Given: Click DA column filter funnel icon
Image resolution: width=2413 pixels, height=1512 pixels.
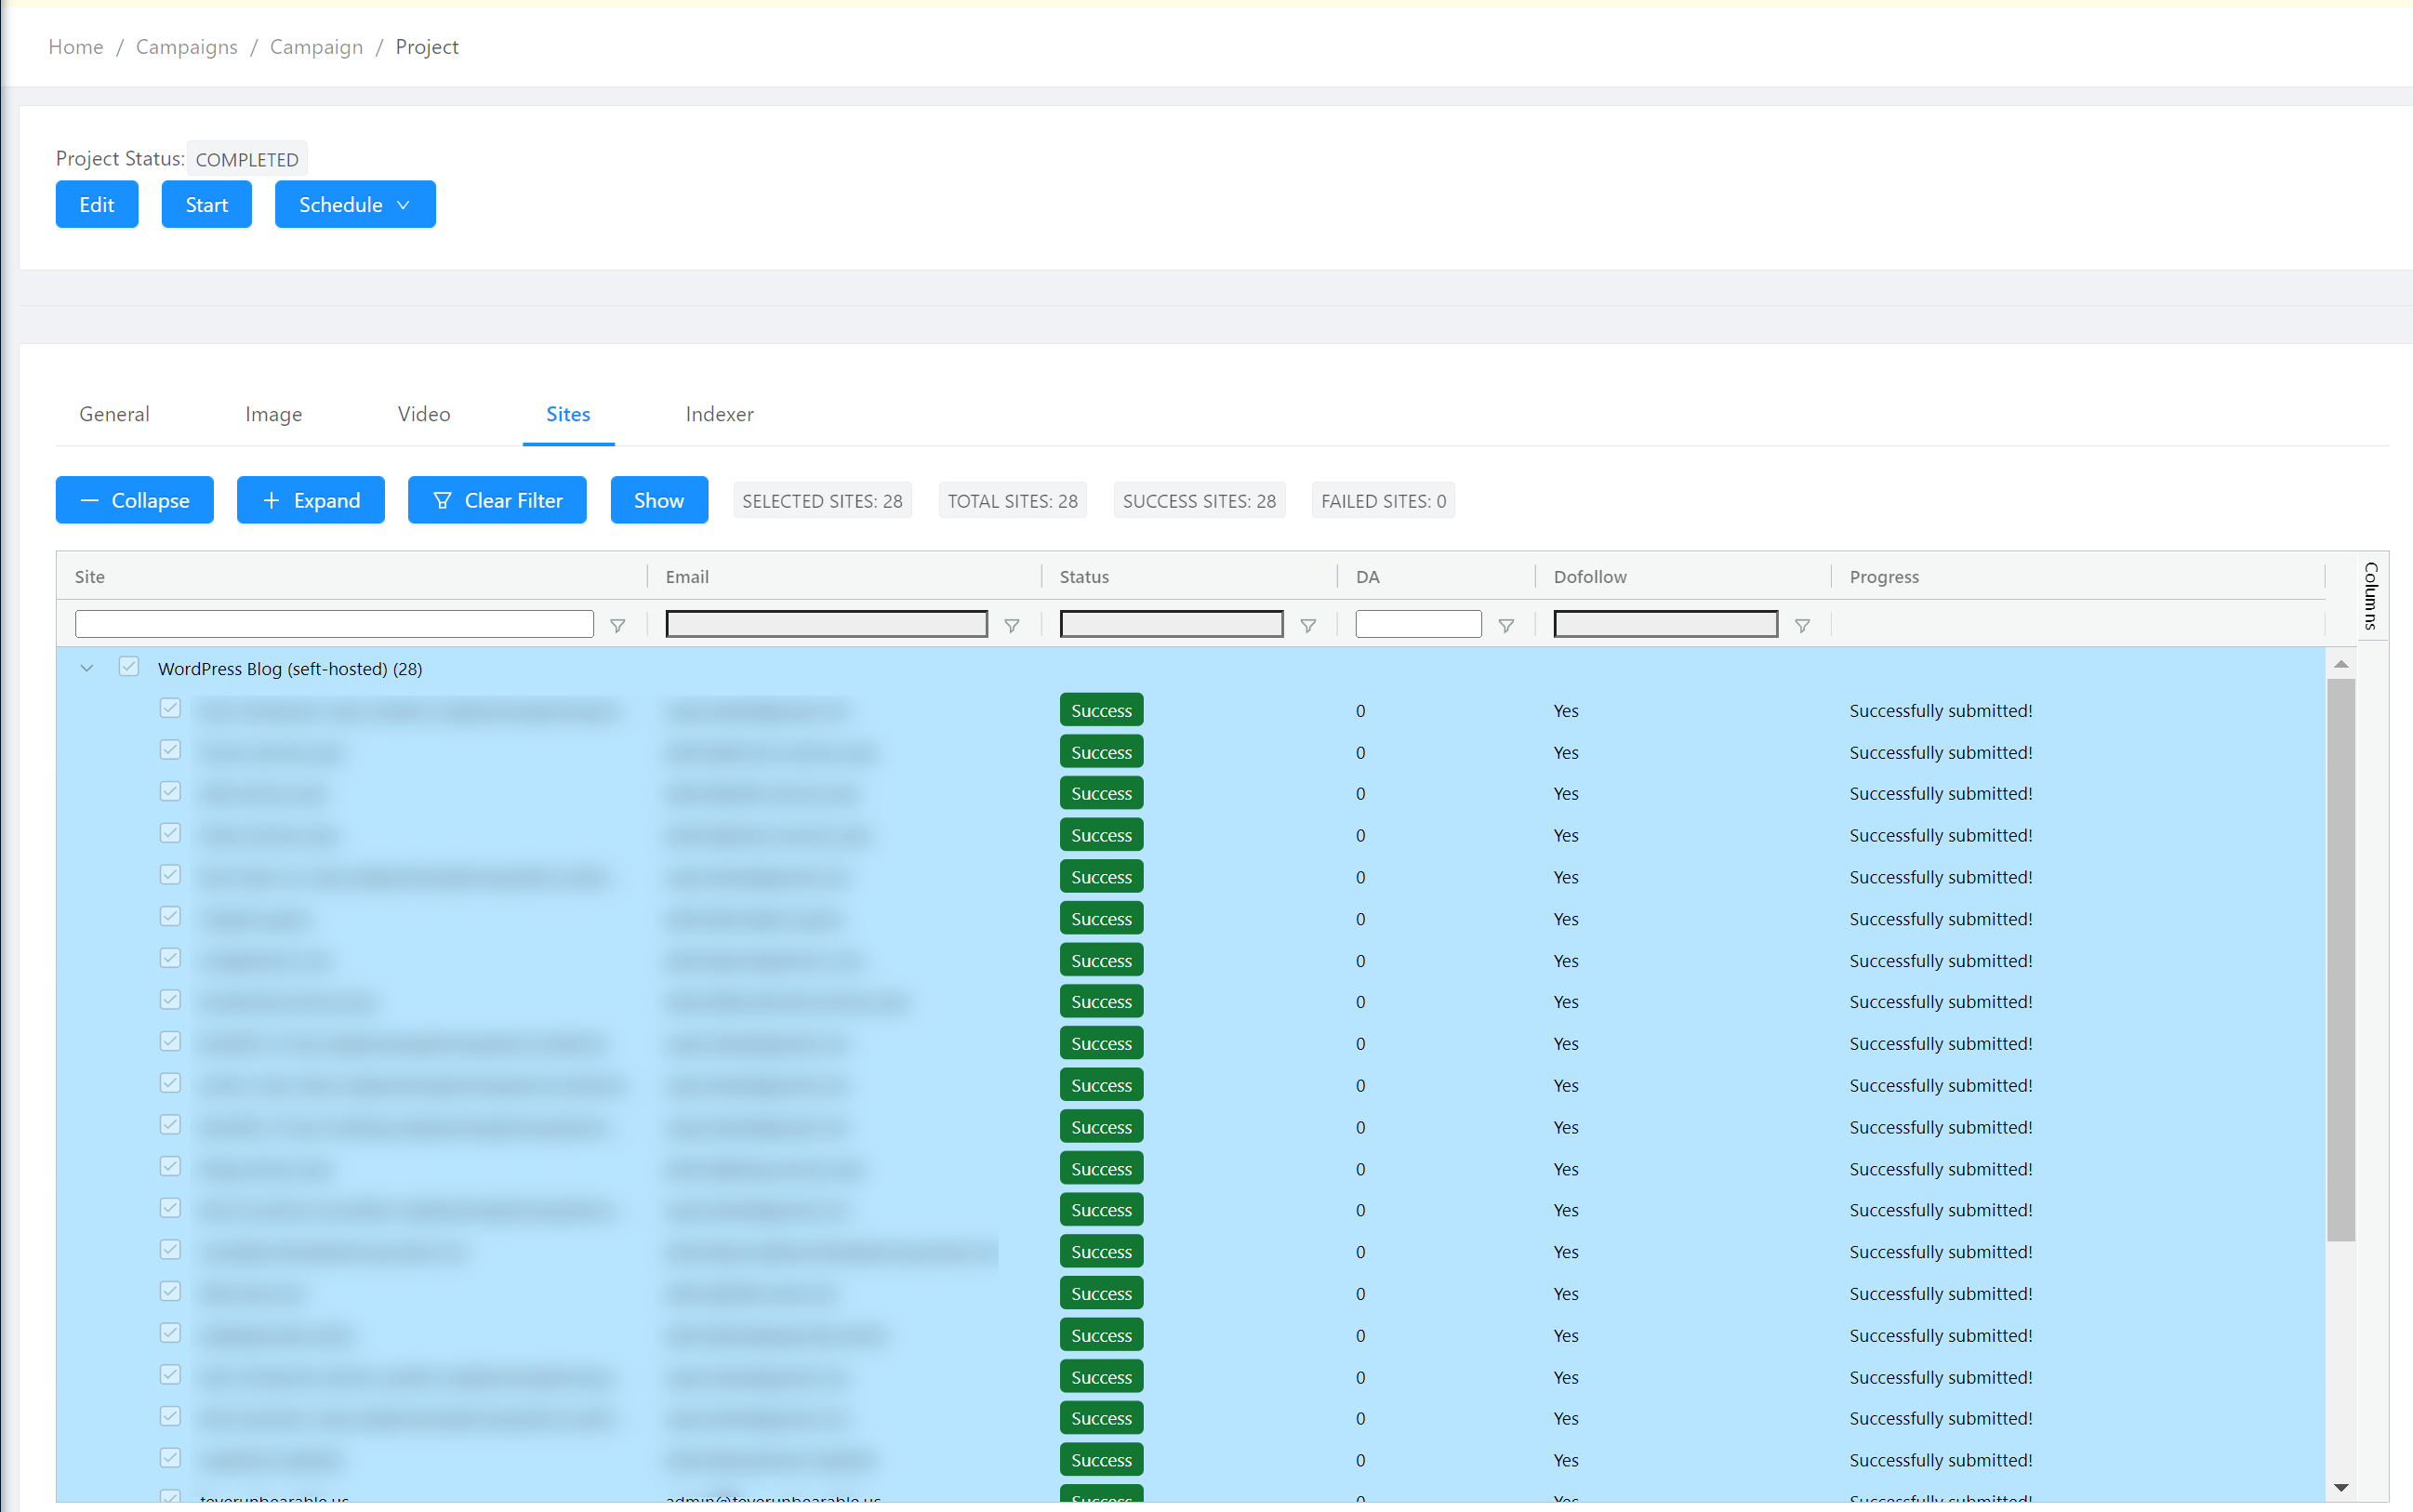Looking at the screenshot, I should (x=1505, y=625).
